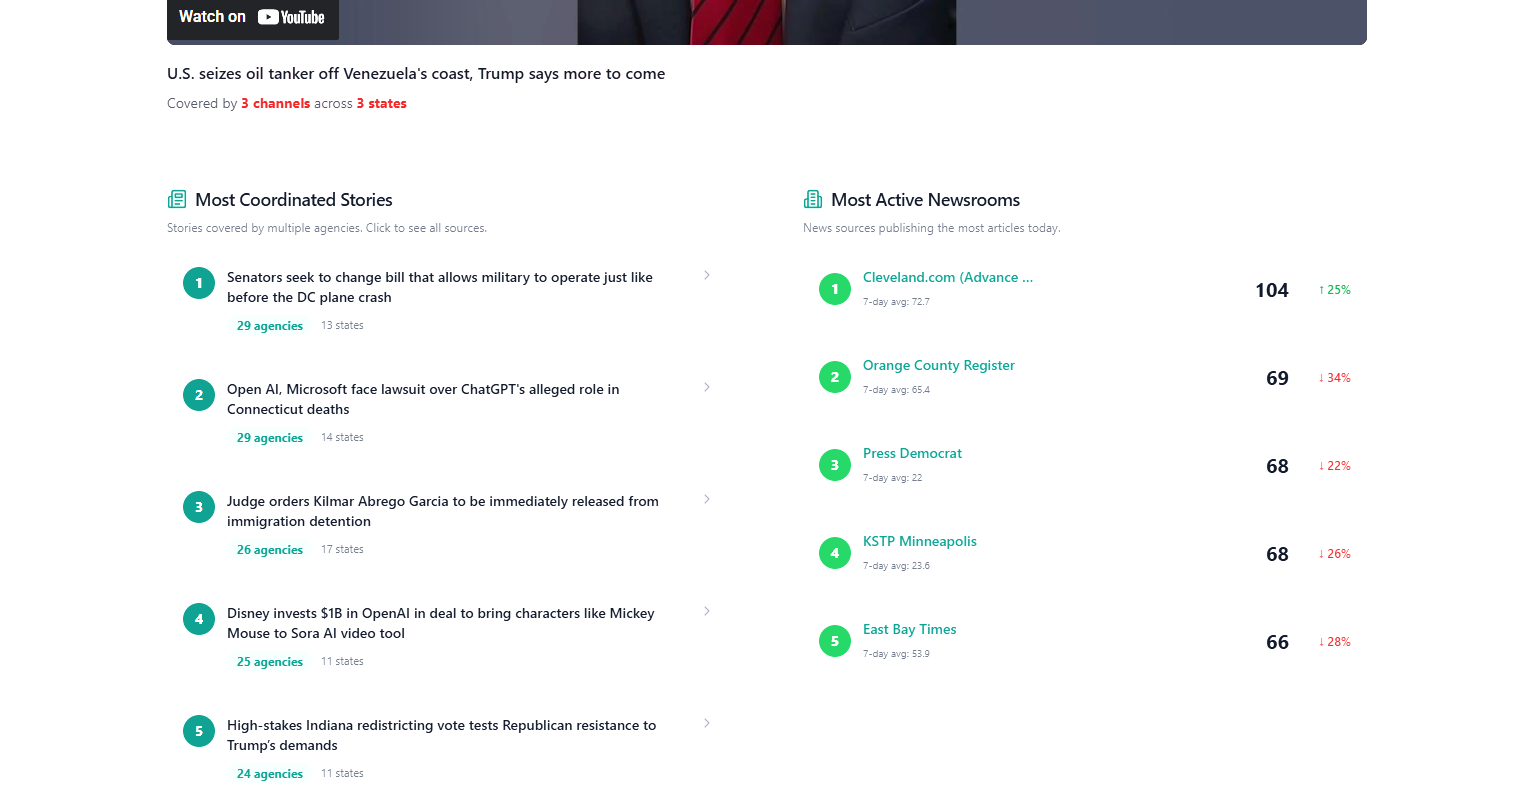Click rank 5 badge of the Indiana redistricting story
This screenshot has height=791, width=1528.
(x=199, y=731)
